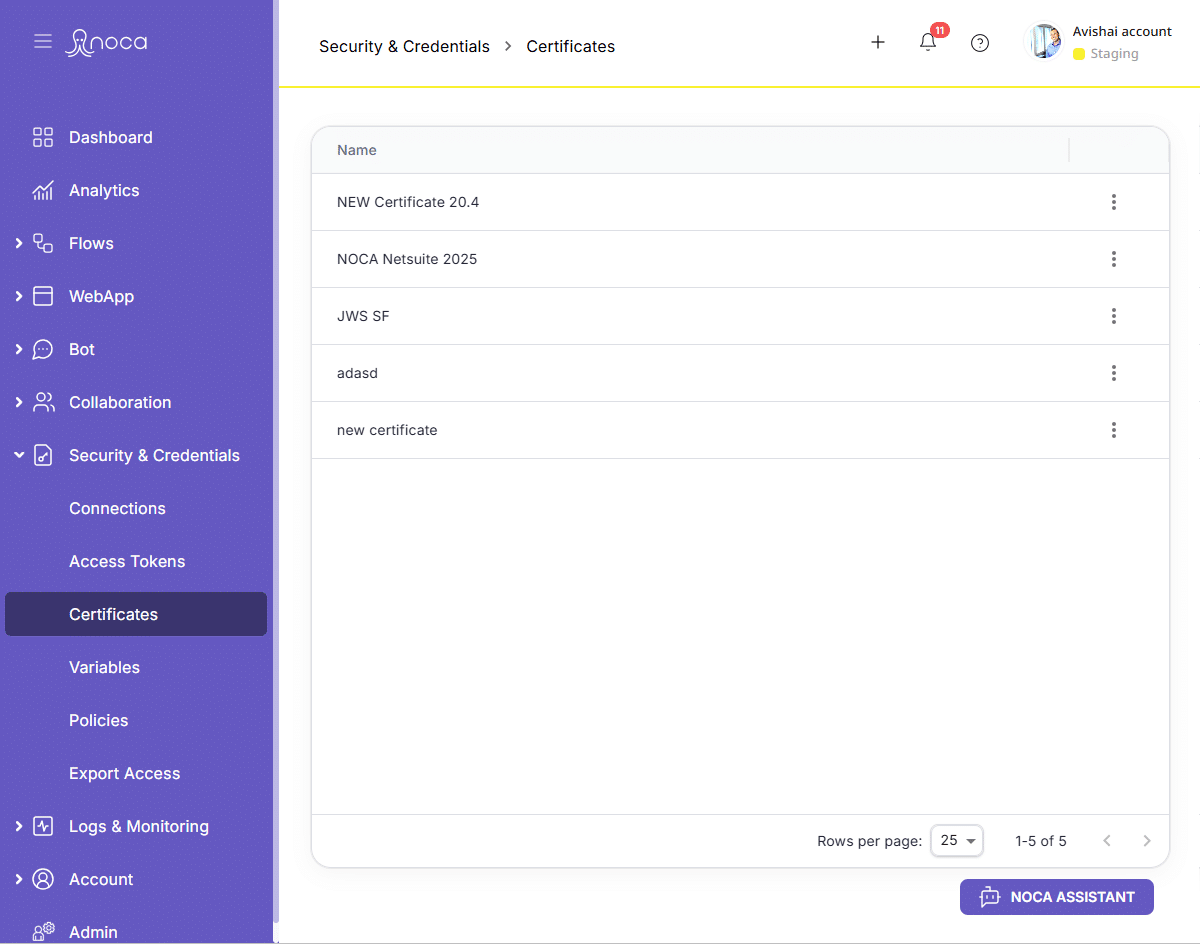The image size is (1200, 944).
Task: Select Variables in the sidebar
Action: 104,667
